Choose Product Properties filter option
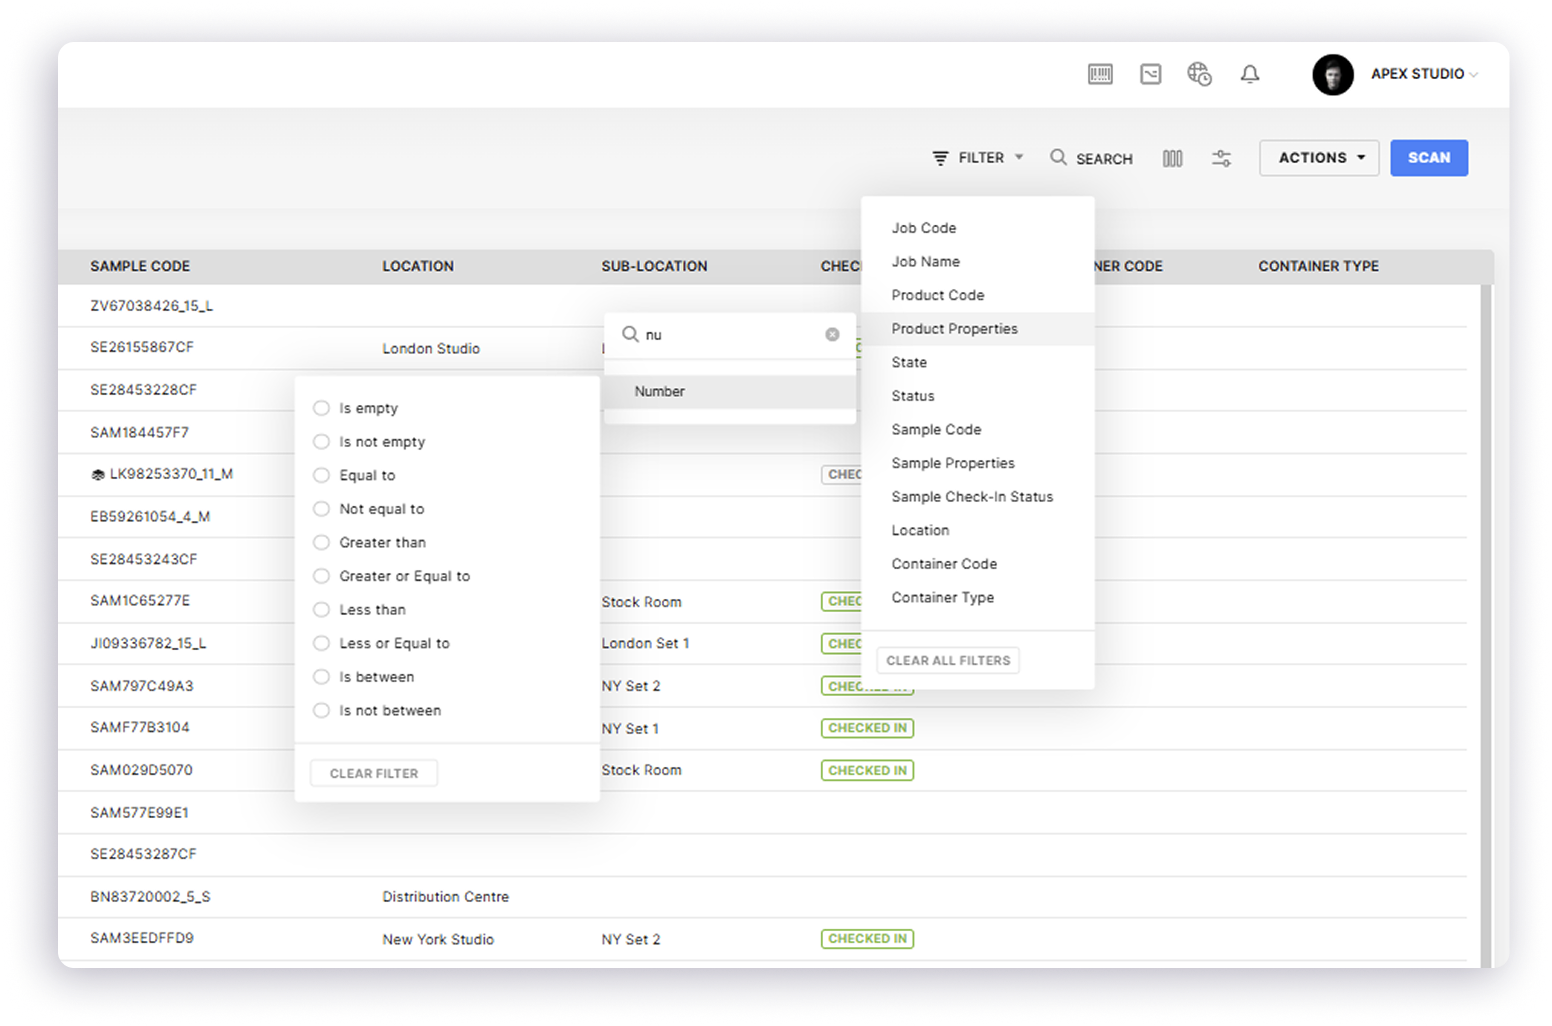This screenshot has height=1026, width=1552. coord(977,329)
